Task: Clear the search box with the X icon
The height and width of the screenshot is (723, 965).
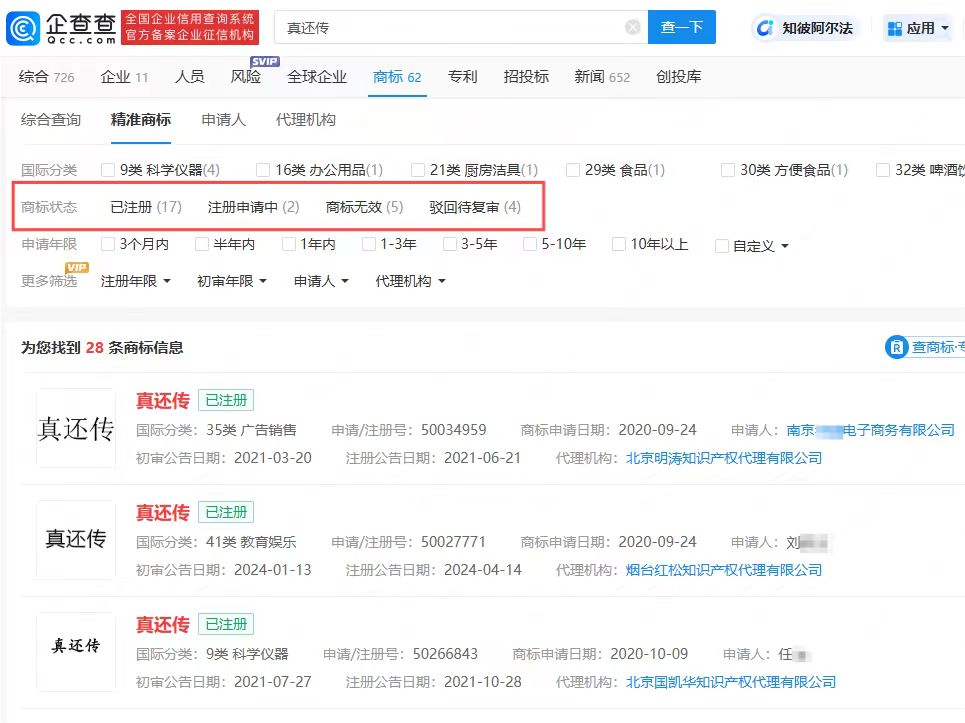Action: click(633, 27)
